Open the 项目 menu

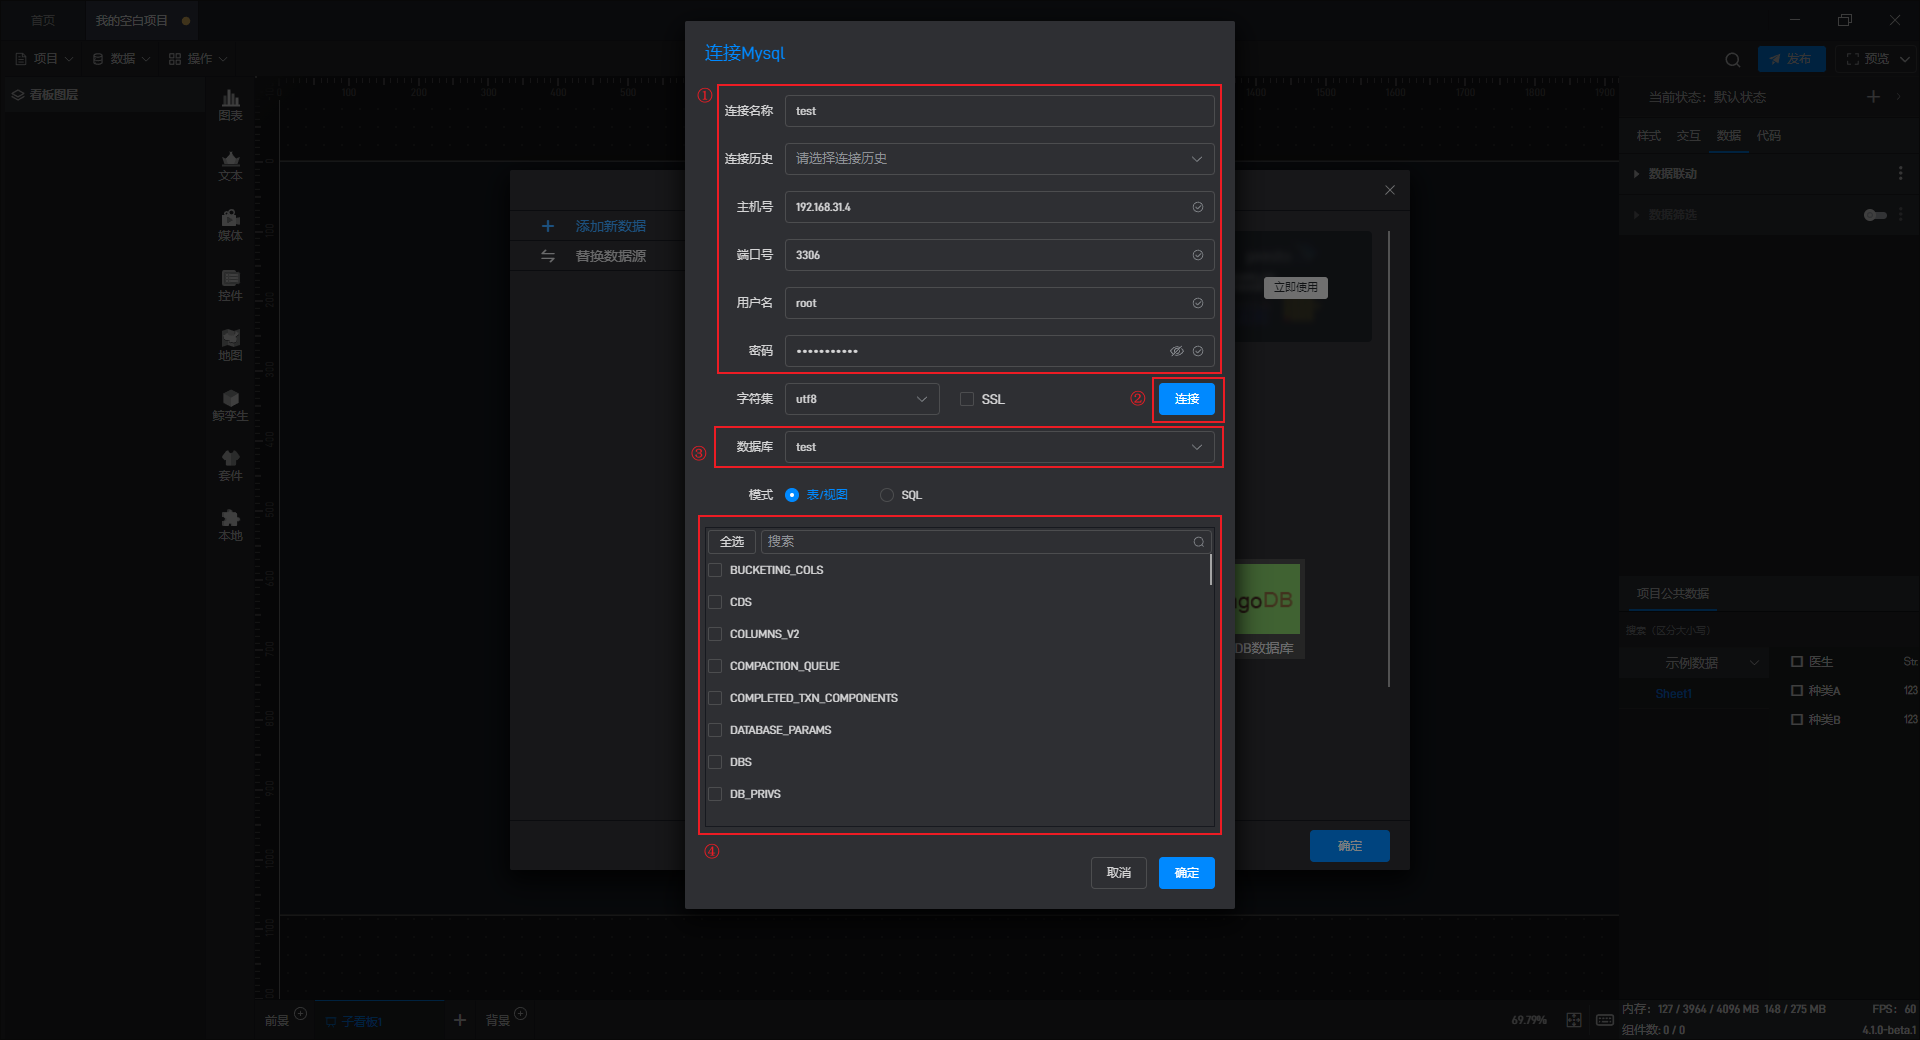coord(45,59)
